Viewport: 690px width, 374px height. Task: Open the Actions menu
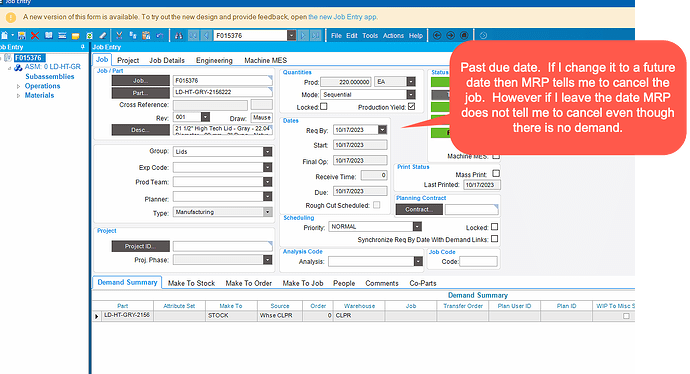[393, 36]
